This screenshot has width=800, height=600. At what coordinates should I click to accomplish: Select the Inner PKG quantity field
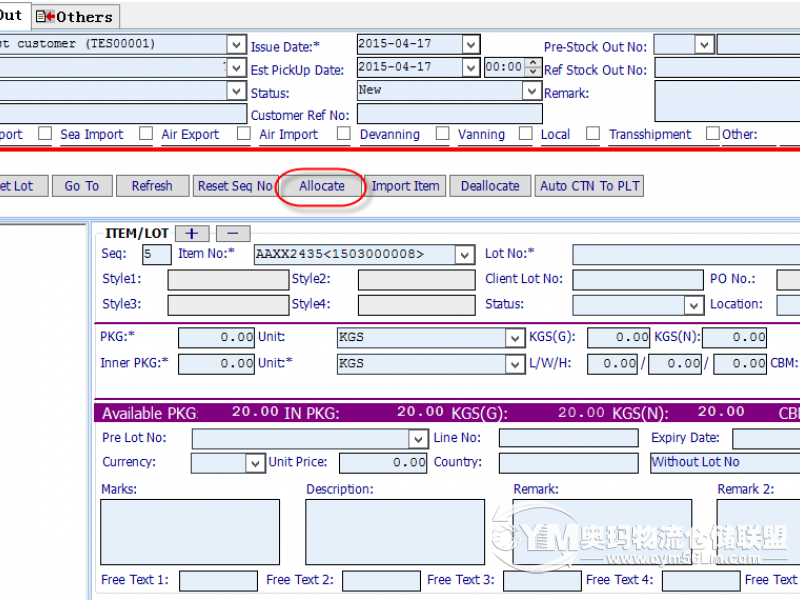[x=216, y=364]
